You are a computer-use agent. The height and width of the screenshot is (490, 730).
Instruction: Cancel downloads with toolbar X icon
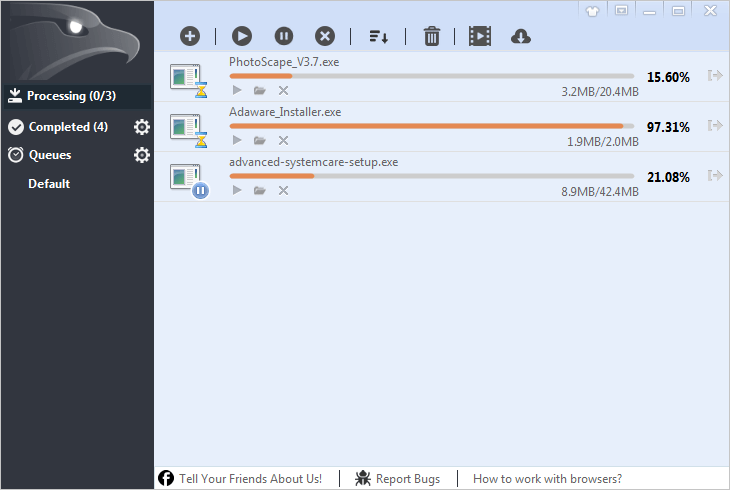(325, 36)
